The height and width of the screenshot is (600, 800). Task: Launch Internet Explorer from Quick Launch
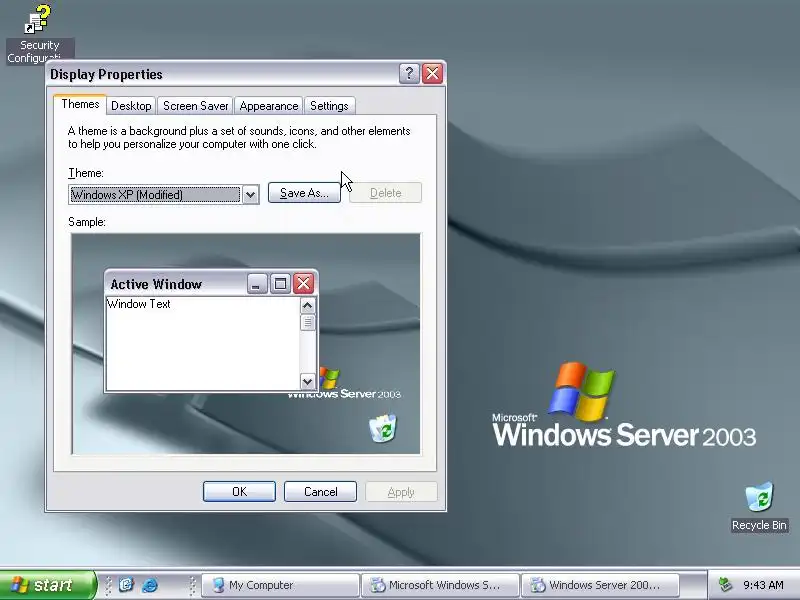[x=150, y=585]
